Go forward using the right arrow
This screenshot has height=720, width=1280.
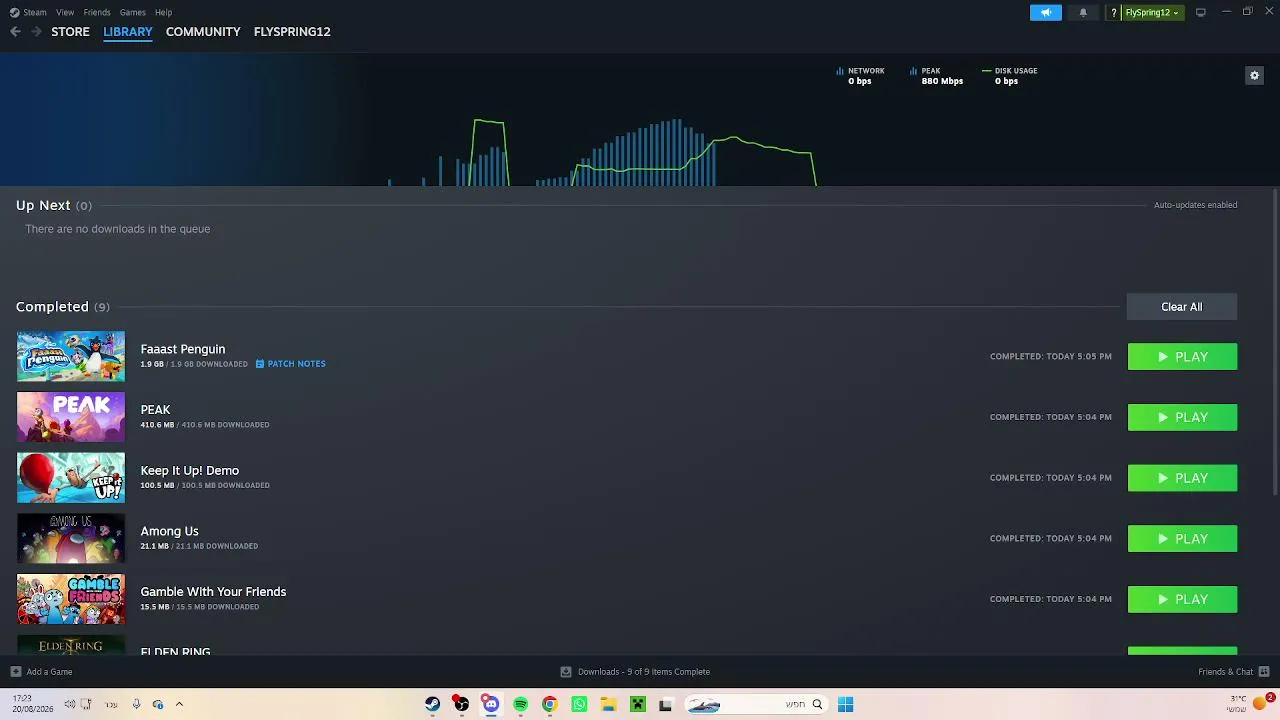[36, 32]
